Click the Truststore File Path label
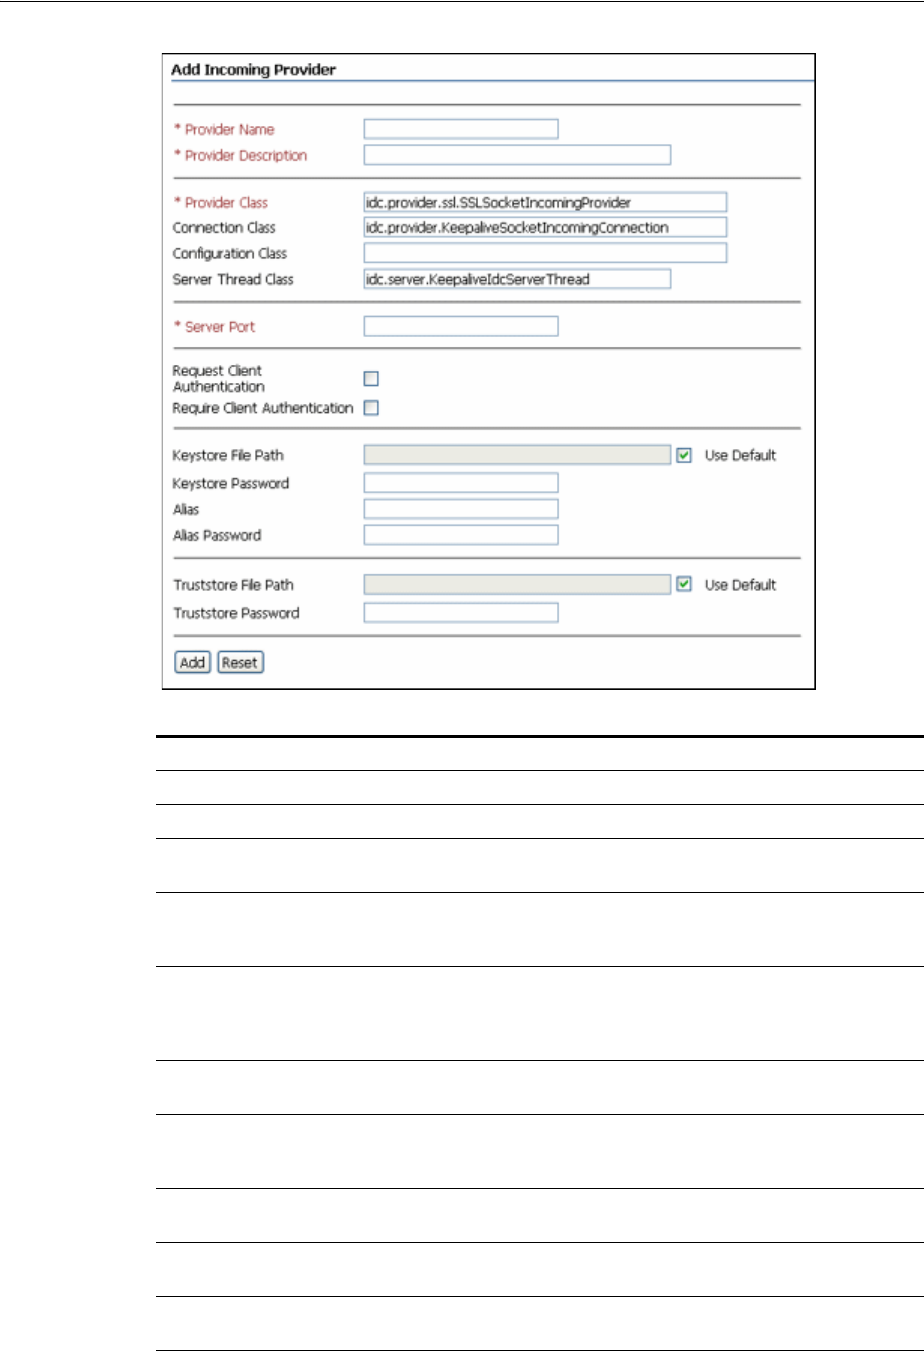The height and width of the screenshot is (1351, 924). click(x=233, y=585)
